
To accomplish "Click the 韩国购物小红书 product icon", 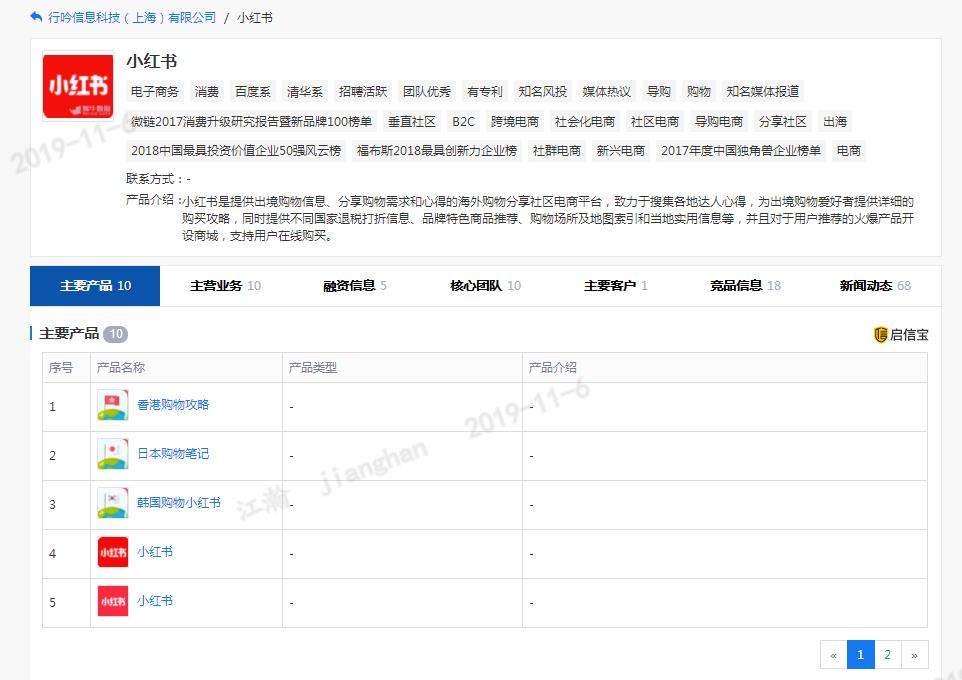I will click(113, 503).
